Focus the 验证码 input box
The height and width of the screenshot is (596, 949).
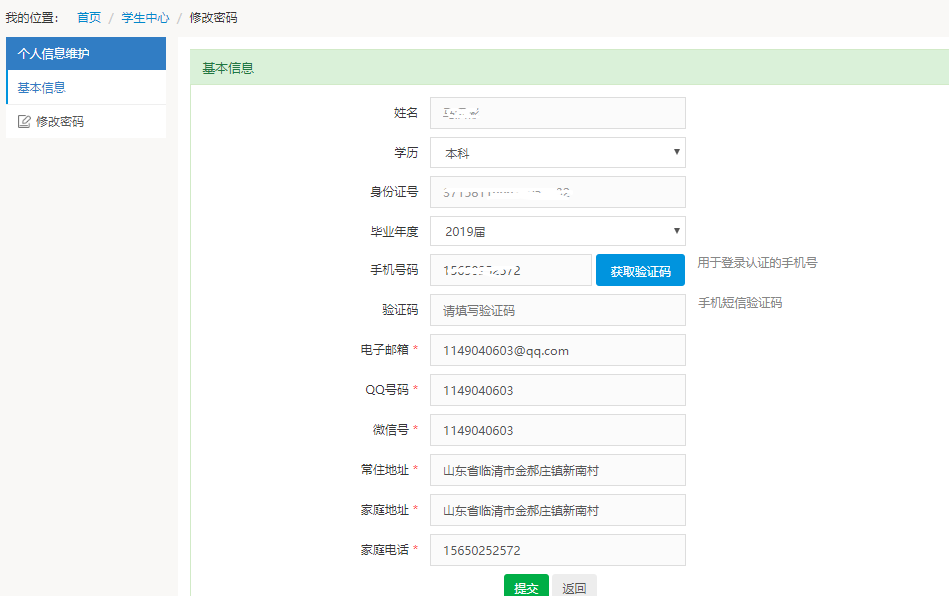[557, 310]
